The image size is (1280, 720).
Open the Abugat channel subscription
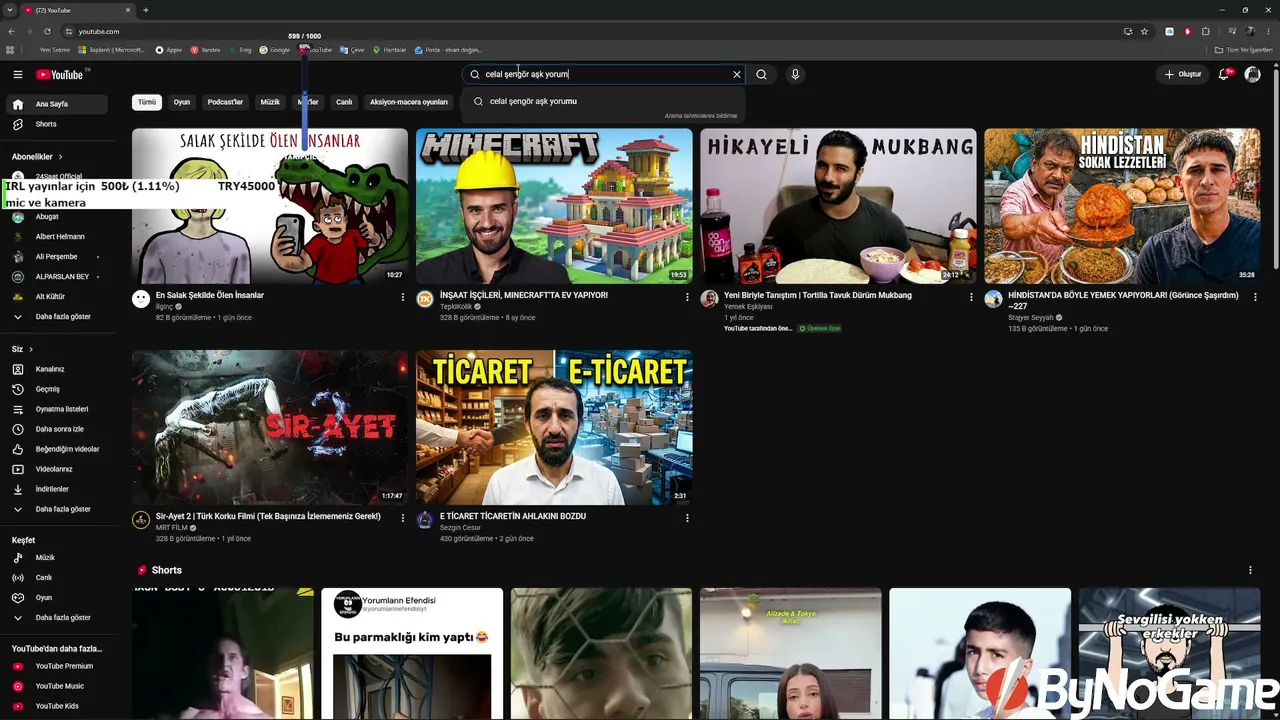(x=57, y=217)
